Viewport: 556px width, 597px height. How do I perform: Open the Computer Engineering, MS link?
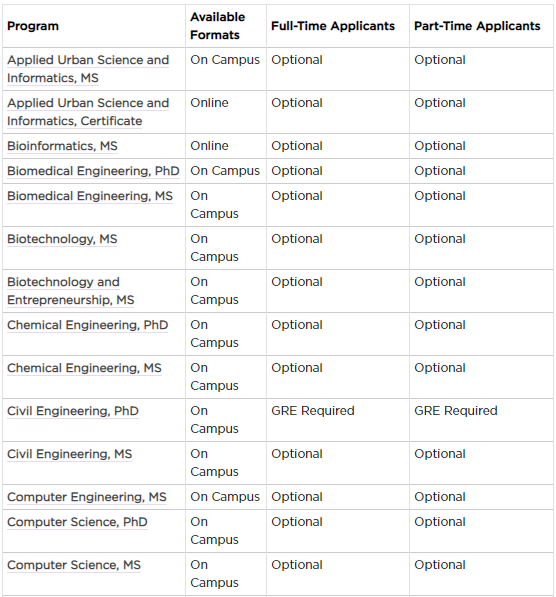87,497
